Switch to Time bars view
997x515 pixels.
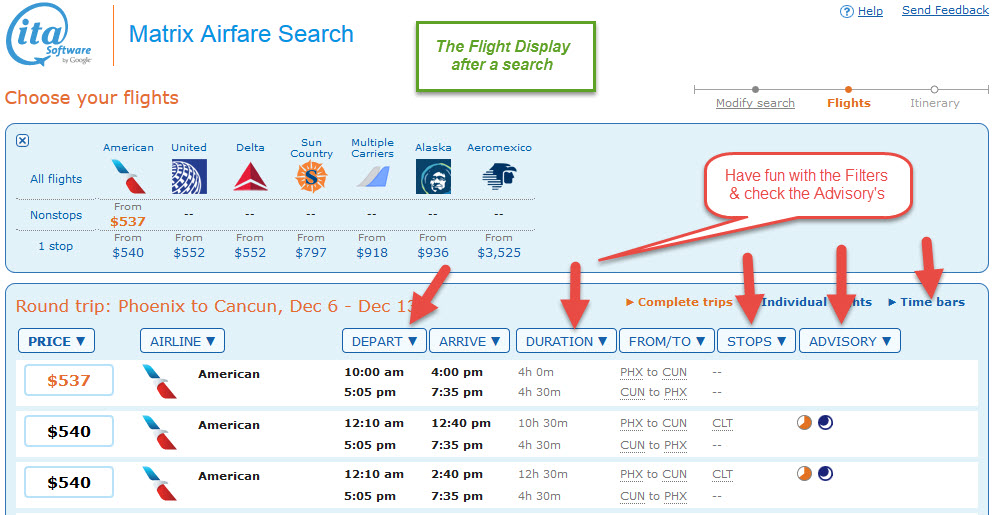click(x=932, y=302)
